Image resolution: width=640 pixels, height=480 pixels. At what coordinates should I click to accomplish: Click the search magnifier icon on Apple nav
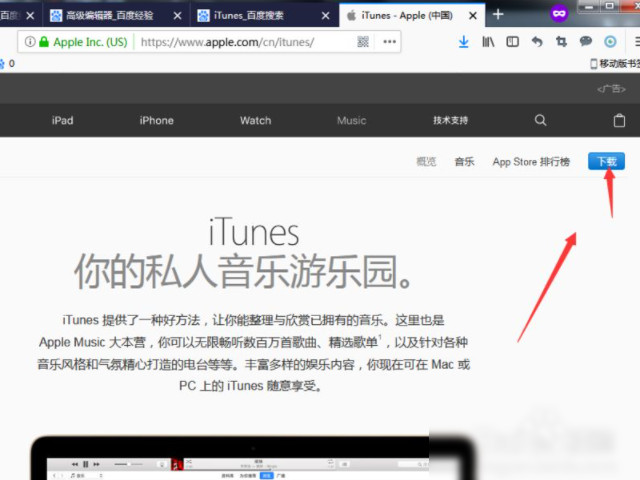point(540,120)
